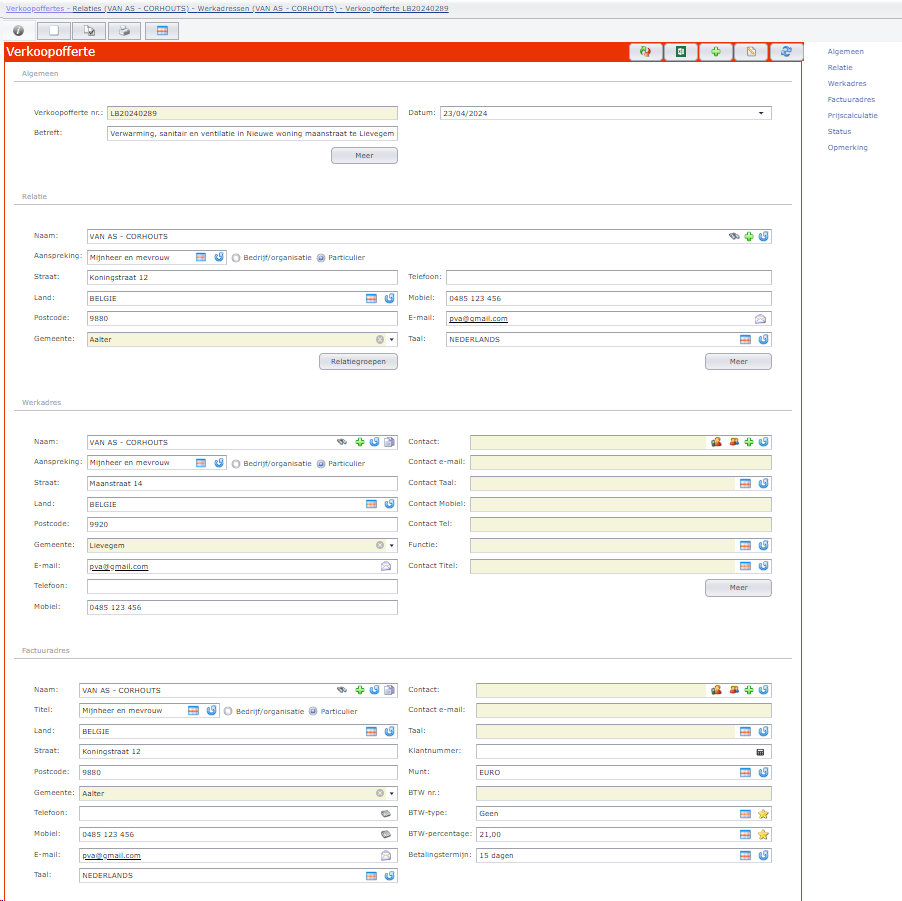Open the Datum dropdown arrow
Image resolution: width=902 pixels, height=901 pixels.
tap(761, 113)
